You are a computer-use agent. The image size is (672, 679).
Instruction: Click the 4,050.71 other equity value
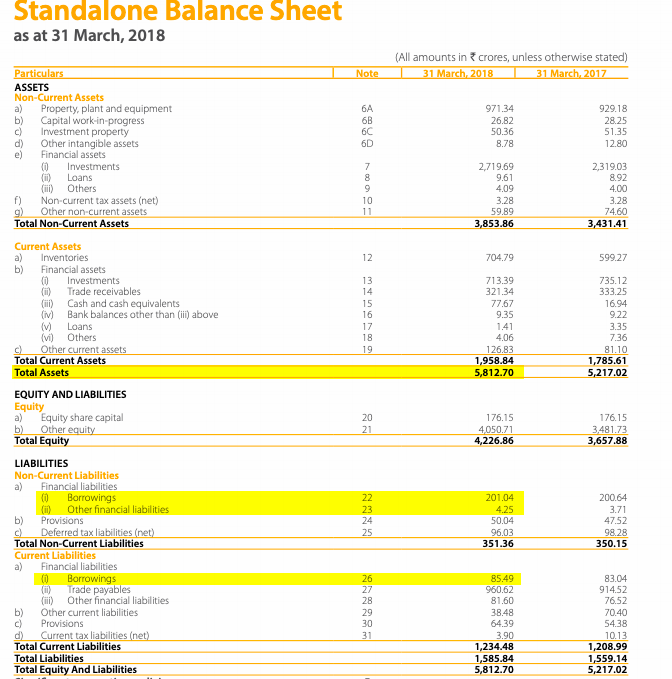click(x=496, y=430)
